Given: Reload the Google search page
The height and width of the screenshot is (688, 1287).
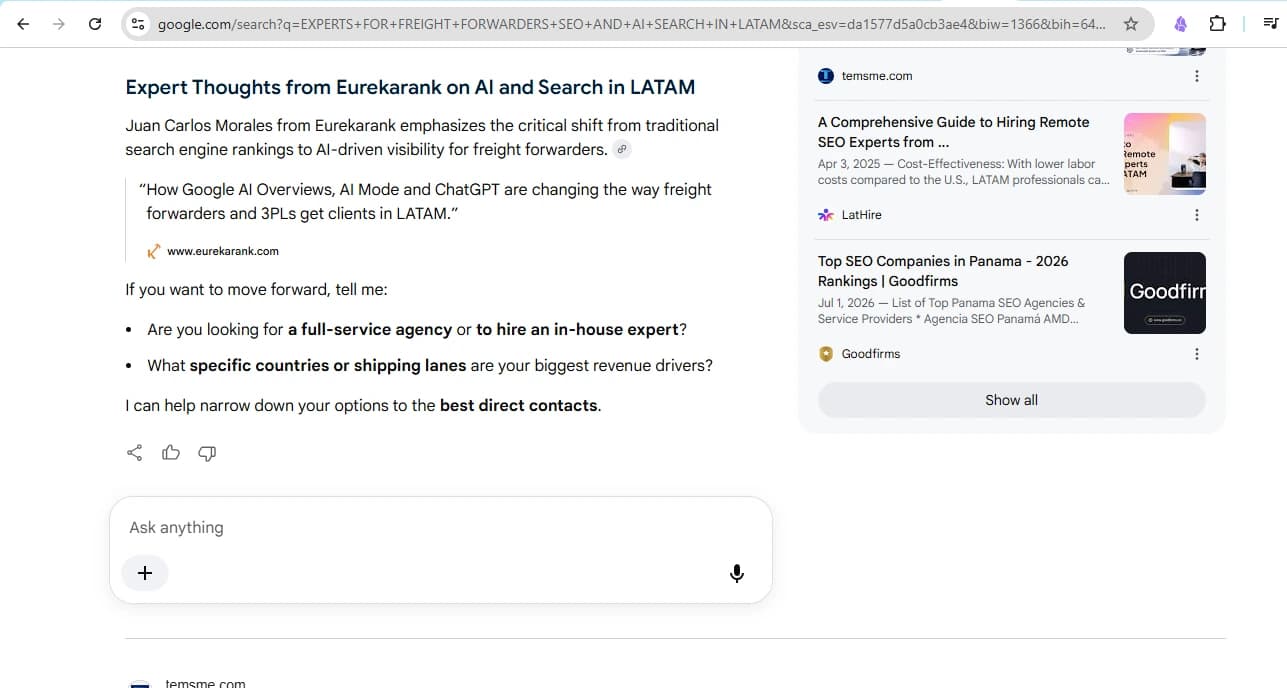Looking at the screenshot, I should [x=95, y=23].
